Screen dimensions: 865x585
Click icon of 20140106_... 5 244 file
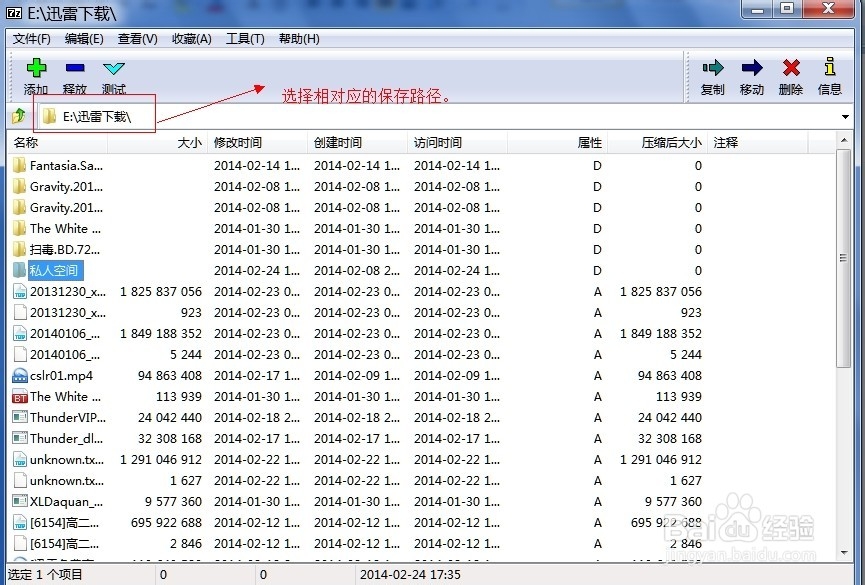click(20, 354)
